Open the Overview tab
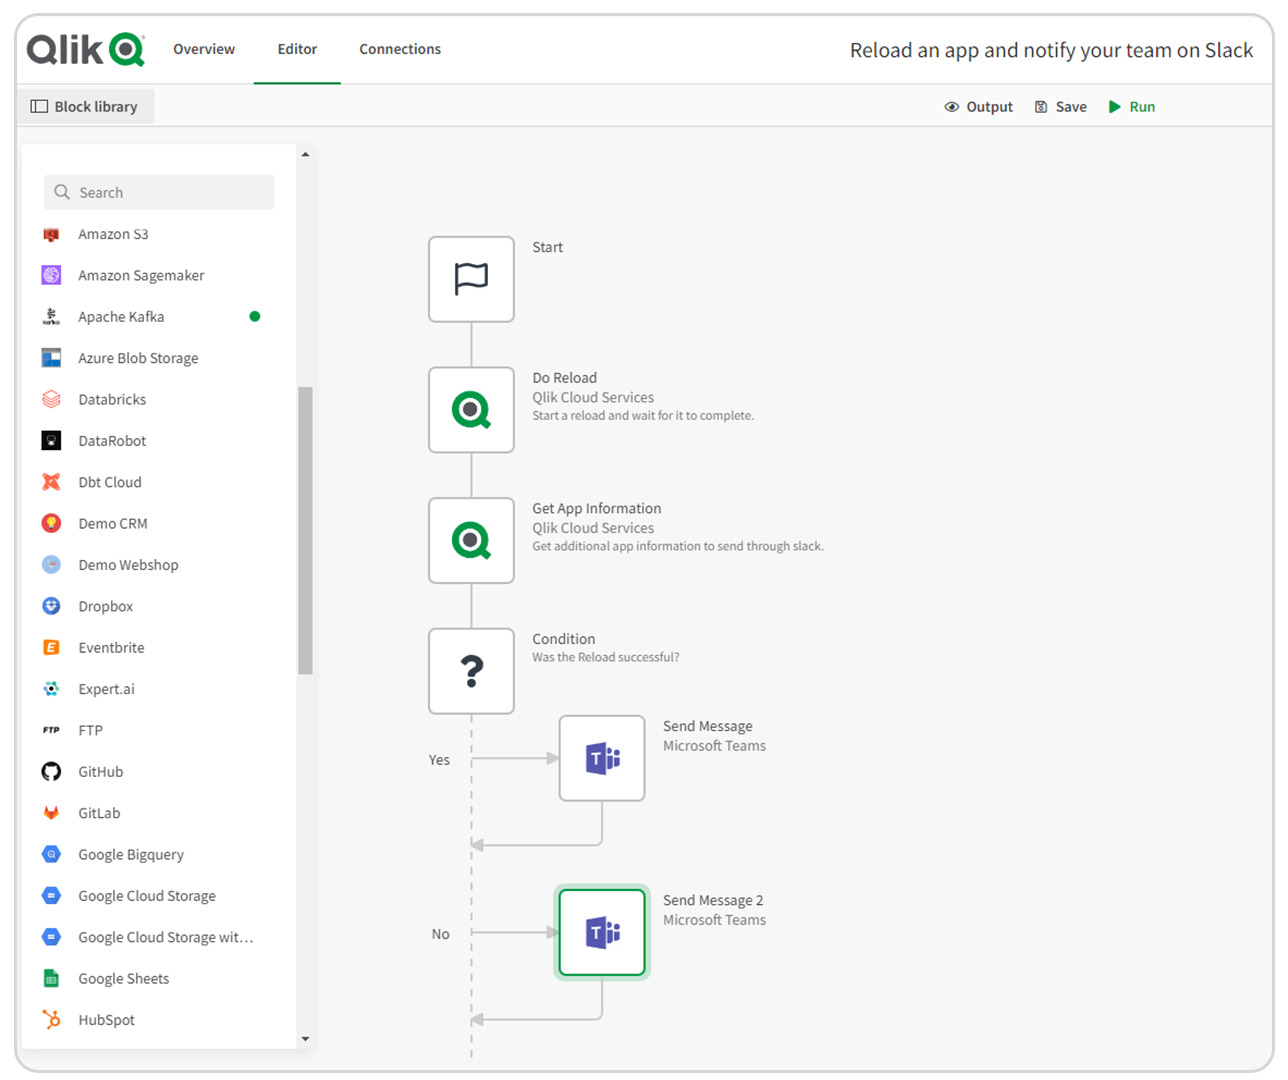1288x1080 pixels. (x=204, y=49)
